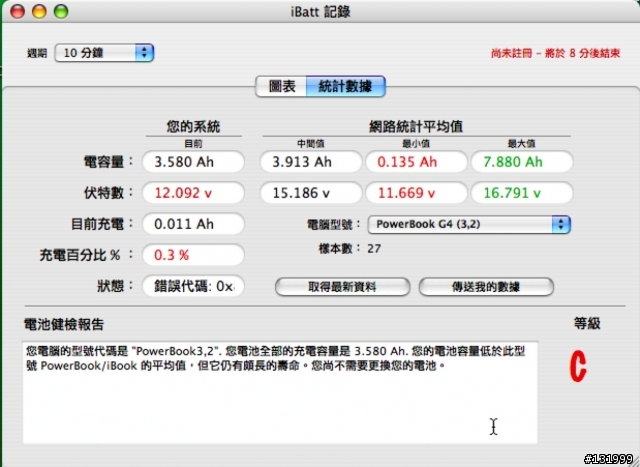Click the 電容量 row label
Viewport: 640px width, 467px height.
(108, 162)
